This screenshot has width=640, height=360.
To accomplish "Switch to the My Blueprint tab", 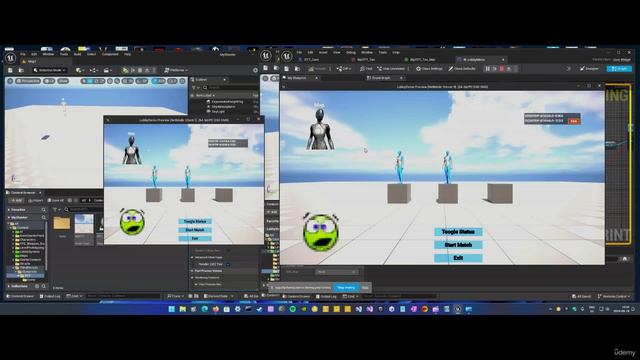I will tap(297, 78).
